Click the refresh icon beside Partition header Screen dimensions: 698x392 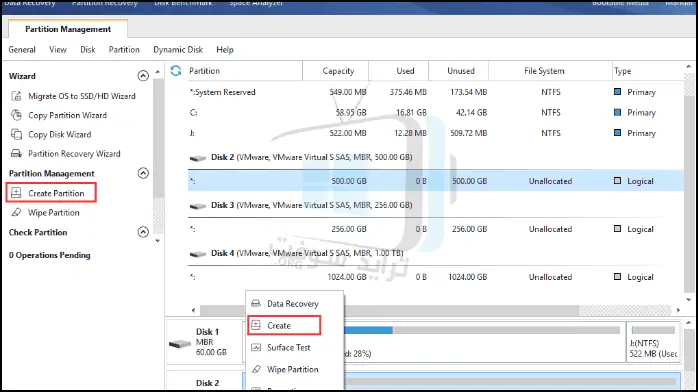pos(176,70)
